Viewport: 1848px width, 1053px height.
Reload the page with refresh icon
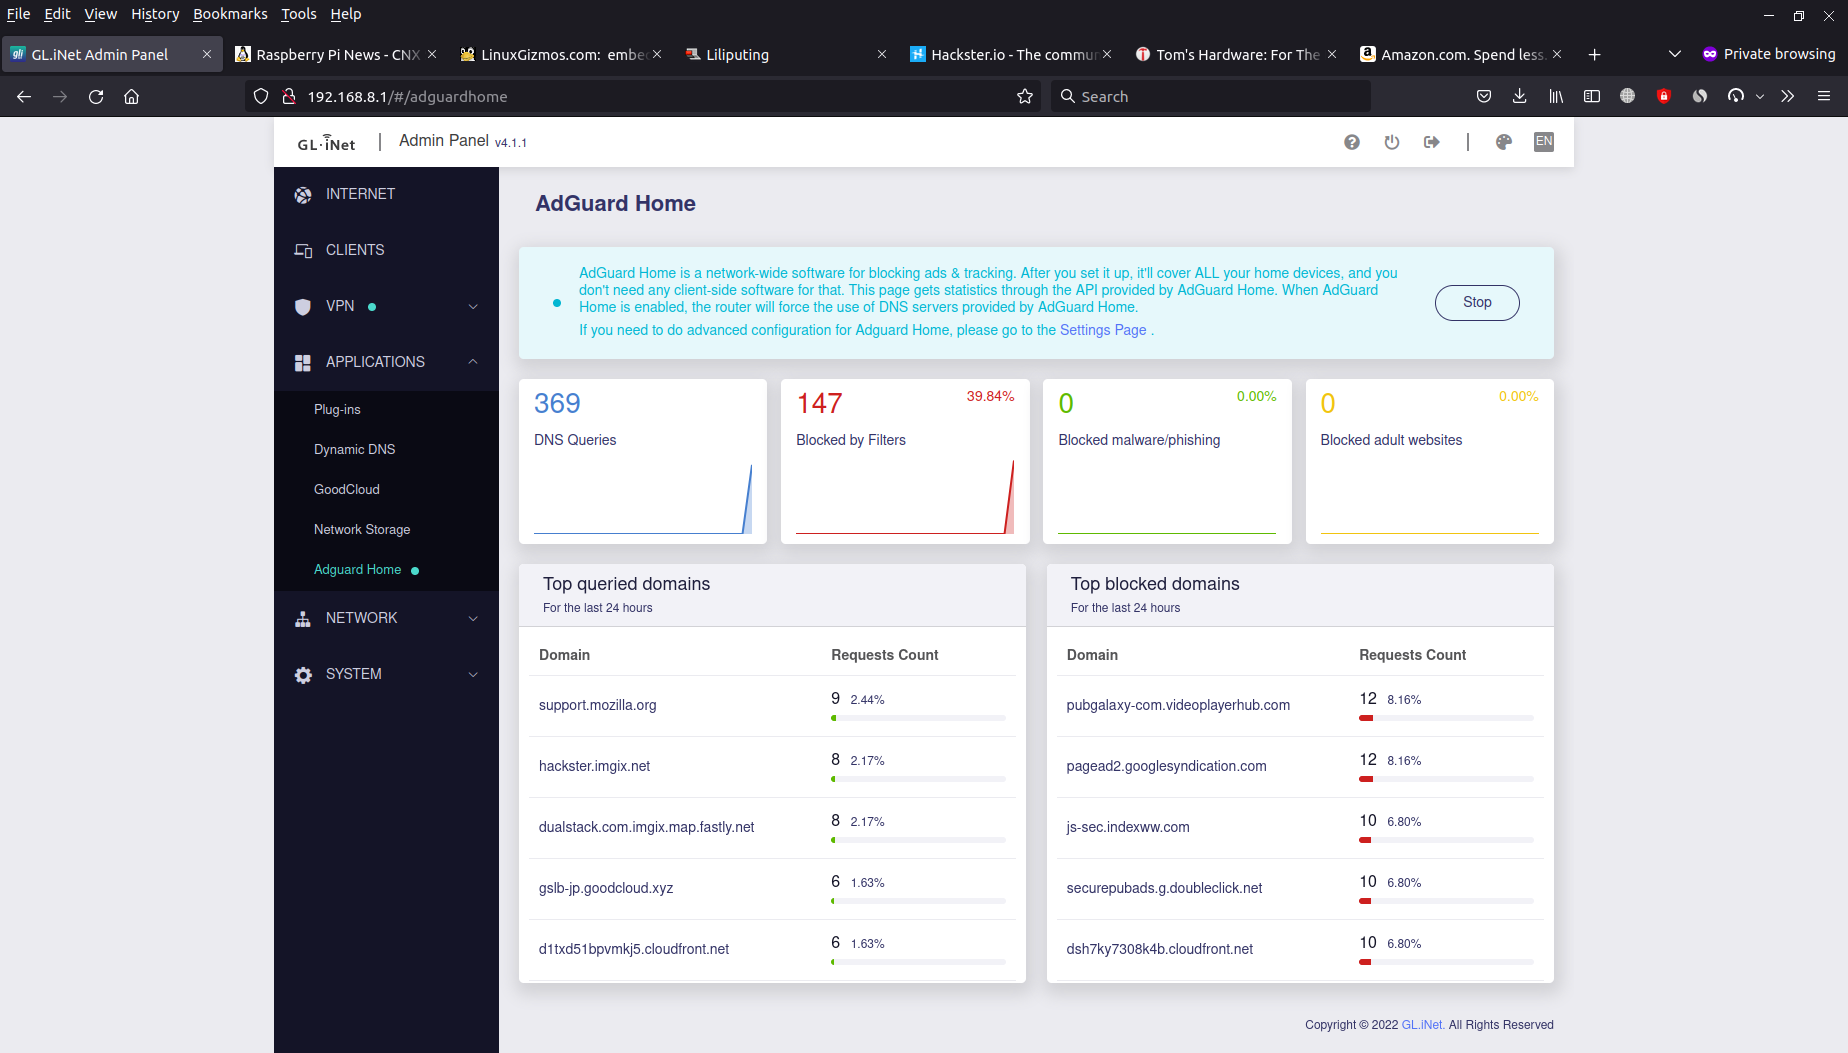pyautogui.click(x=96, y=97)
